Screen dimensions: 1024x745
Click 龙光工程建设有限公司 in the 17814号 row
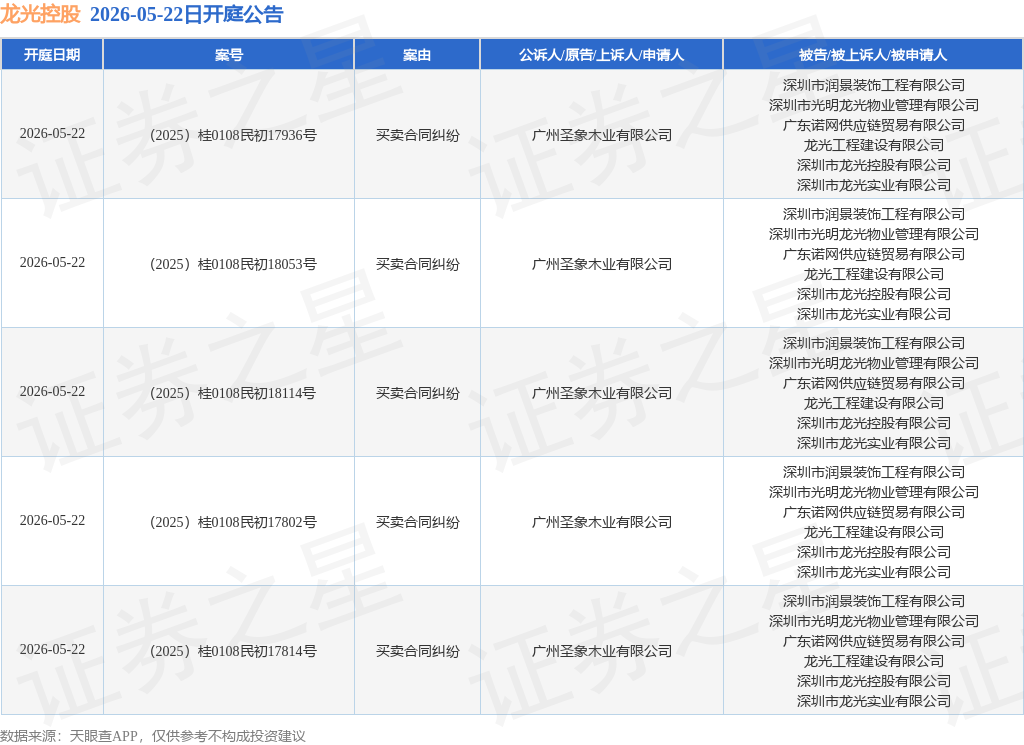point(874,661)
